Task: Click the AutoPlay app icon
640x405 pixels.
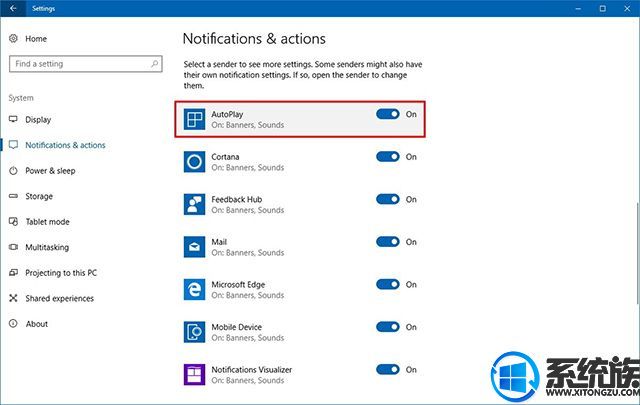Action: [194, 119]
